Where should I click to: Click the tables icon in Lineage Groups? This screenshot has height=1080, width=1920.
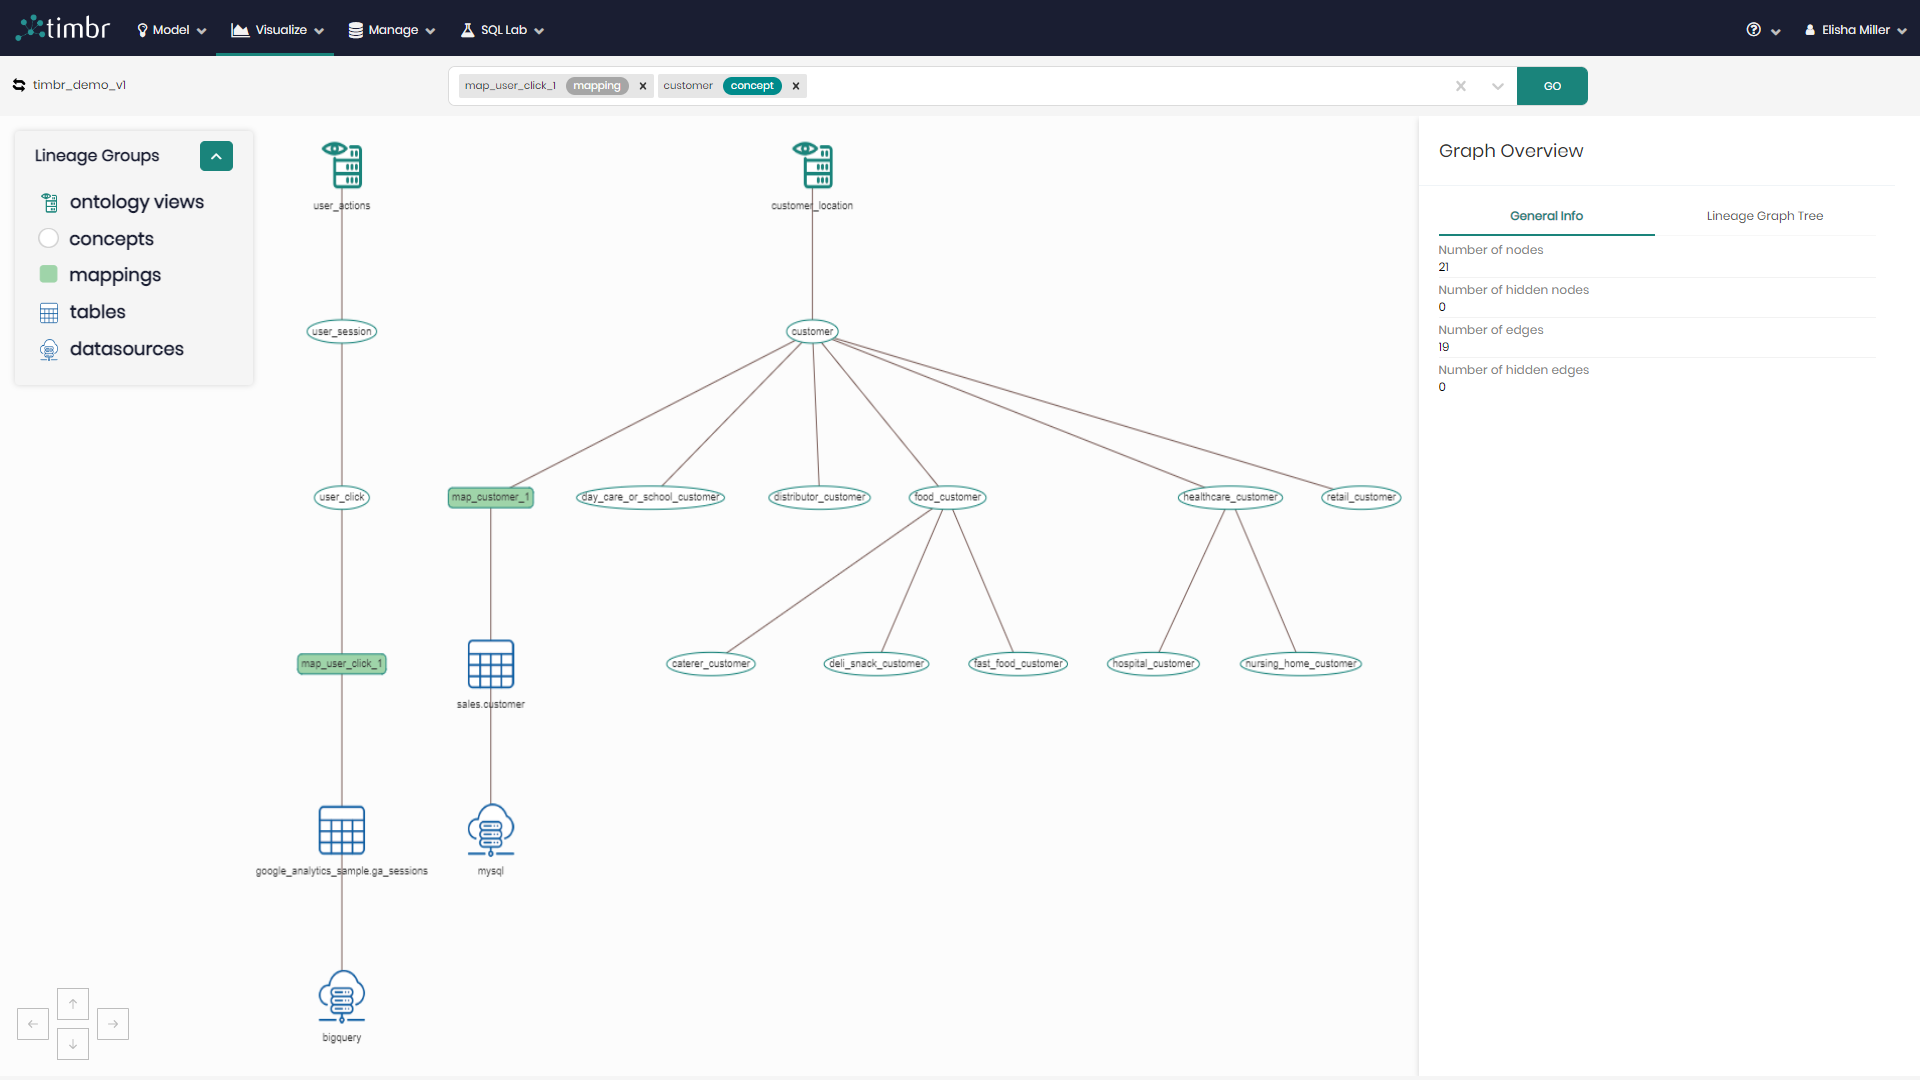click(x=48, y=312)
